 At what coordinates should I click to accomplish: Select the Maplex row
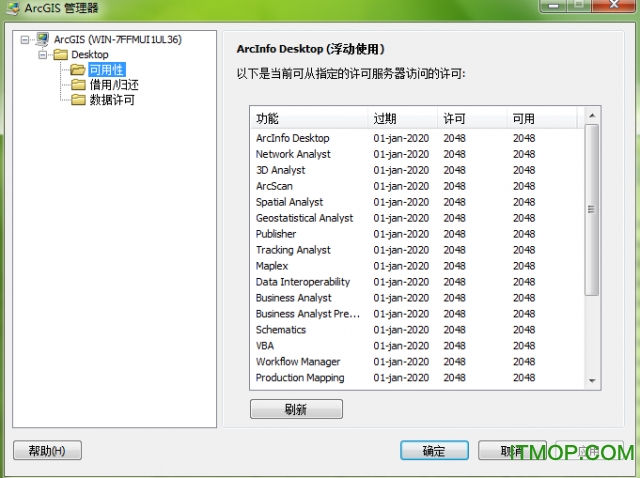pos(416,266)
